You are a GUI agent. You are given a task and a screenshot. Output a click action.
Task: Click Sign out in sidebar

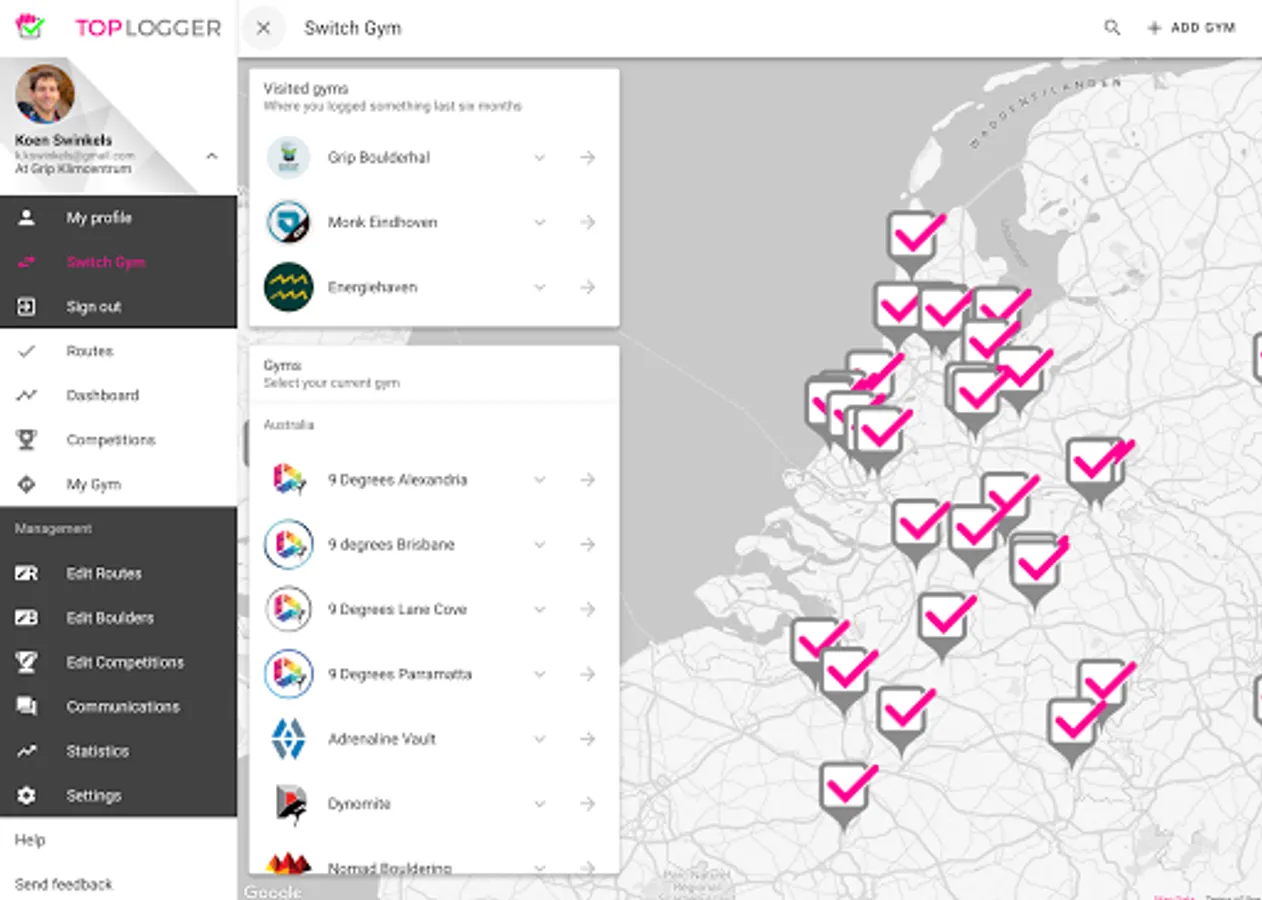tap(118, 306)
